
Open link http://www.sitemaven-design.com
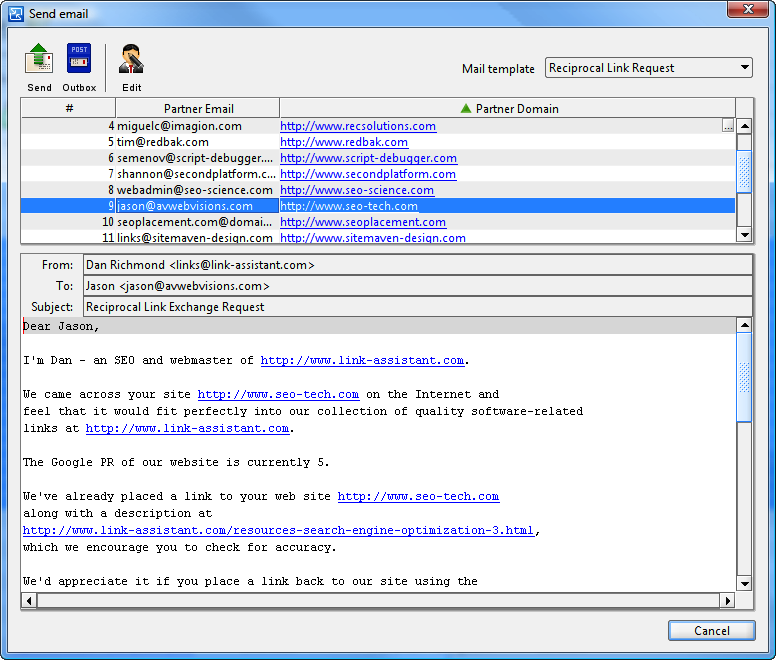click(373, 237)
